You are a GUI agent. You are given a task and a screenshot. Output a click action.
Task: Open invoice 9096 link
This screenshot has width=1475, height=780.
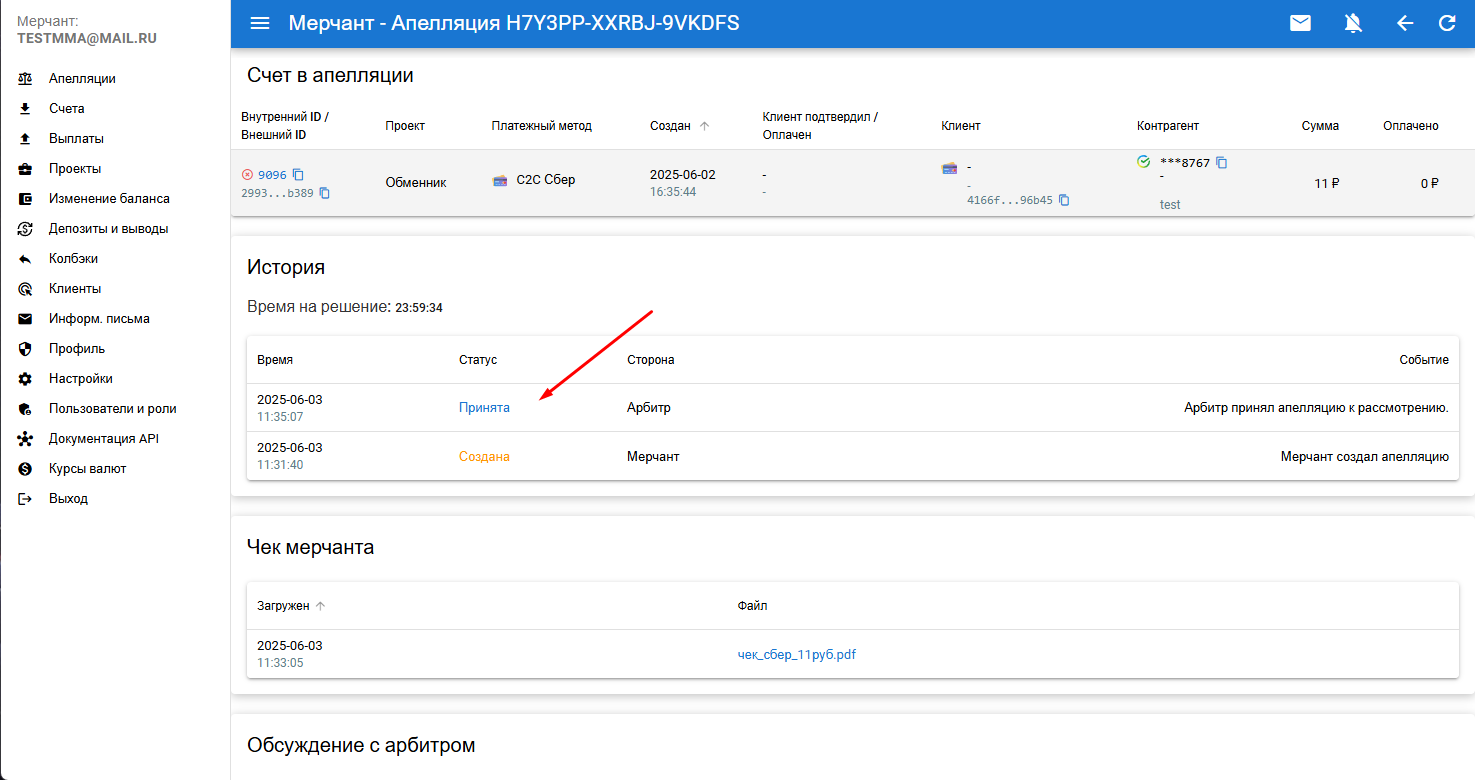pyautogui.click(x=272, y=174)
